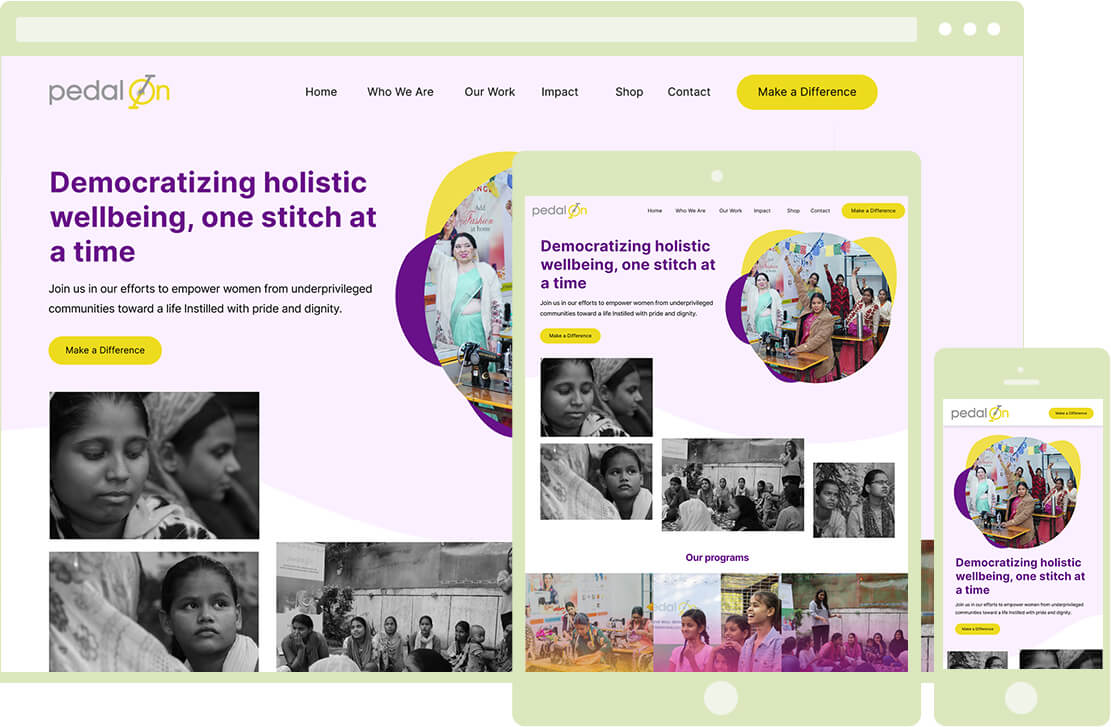
Task: Open the large black-and-white woman photo on desktop
Action: pos(154,465)
